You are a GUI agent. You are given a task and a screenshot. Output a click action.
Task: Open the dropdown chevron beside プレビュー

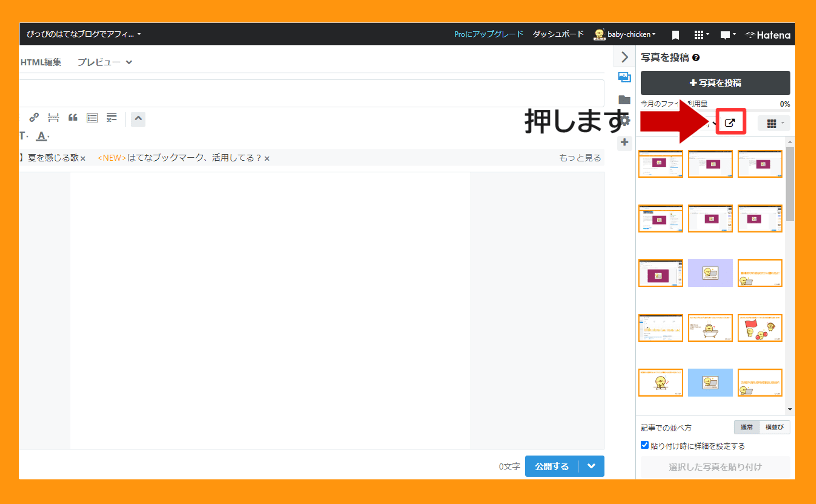[x=129, y=62]
